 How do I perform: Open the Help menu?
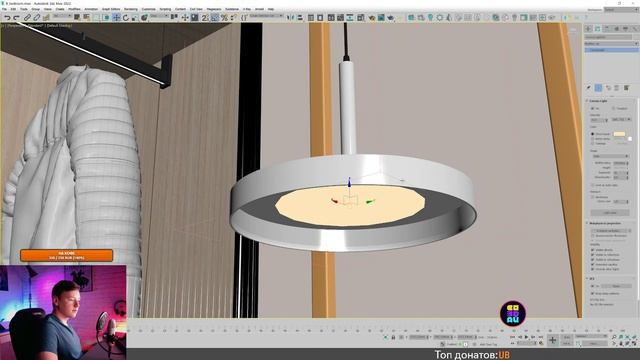pyautogui.click(x=271, y=9)
